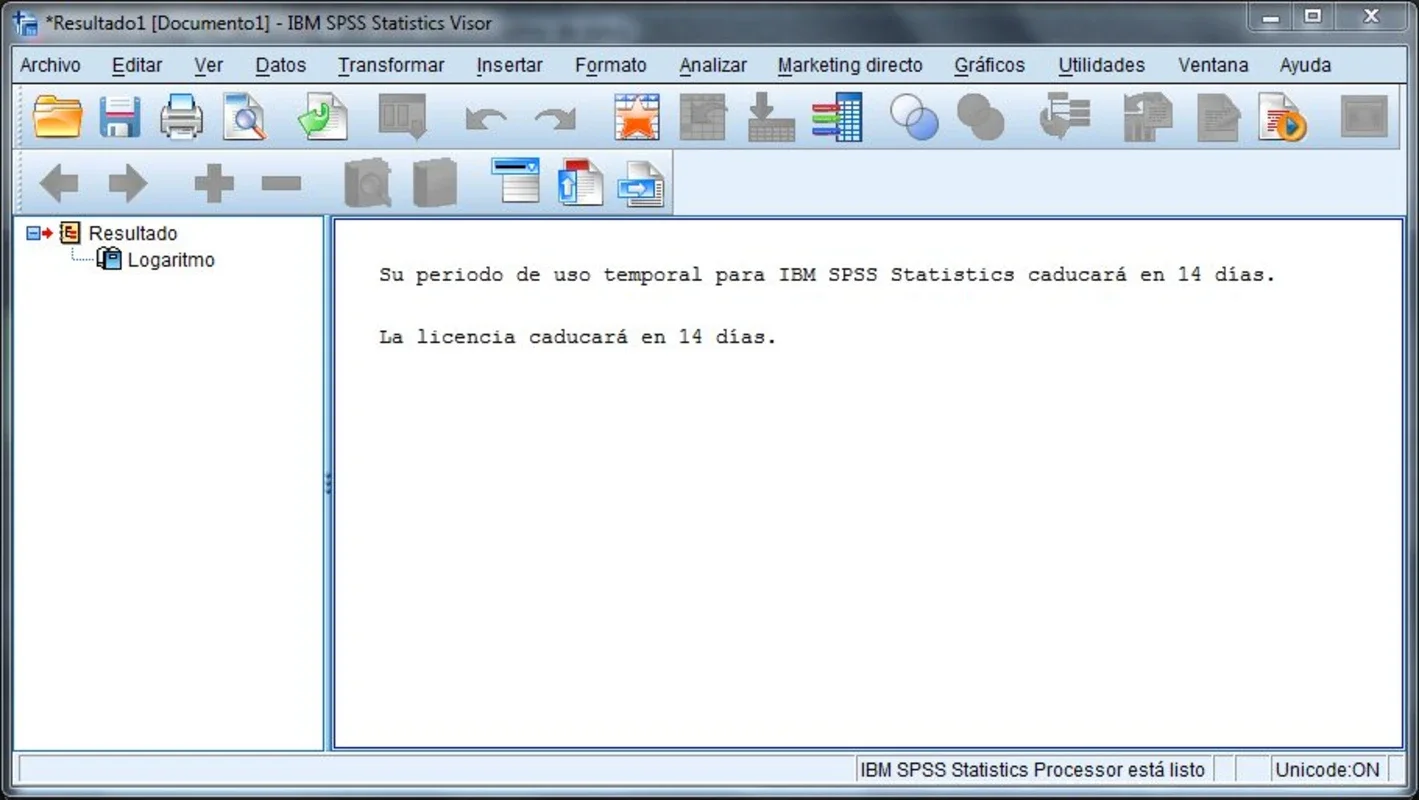Image resolution: width=1419 pixels, height=800 pixels.
Task: Open the Editar menu
Action: coord(137,65)
